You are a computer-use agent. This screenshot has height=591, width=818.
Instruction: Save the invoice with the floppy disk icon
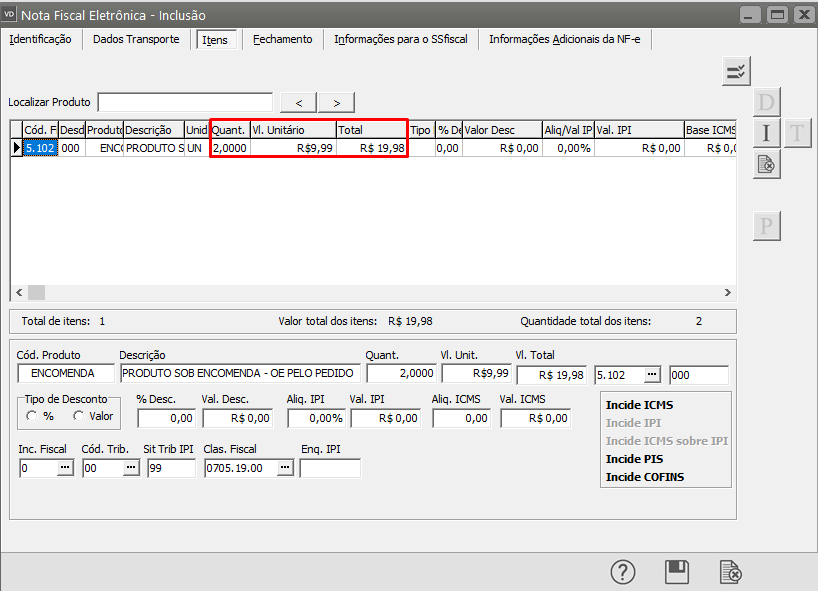tap(677, 571)
